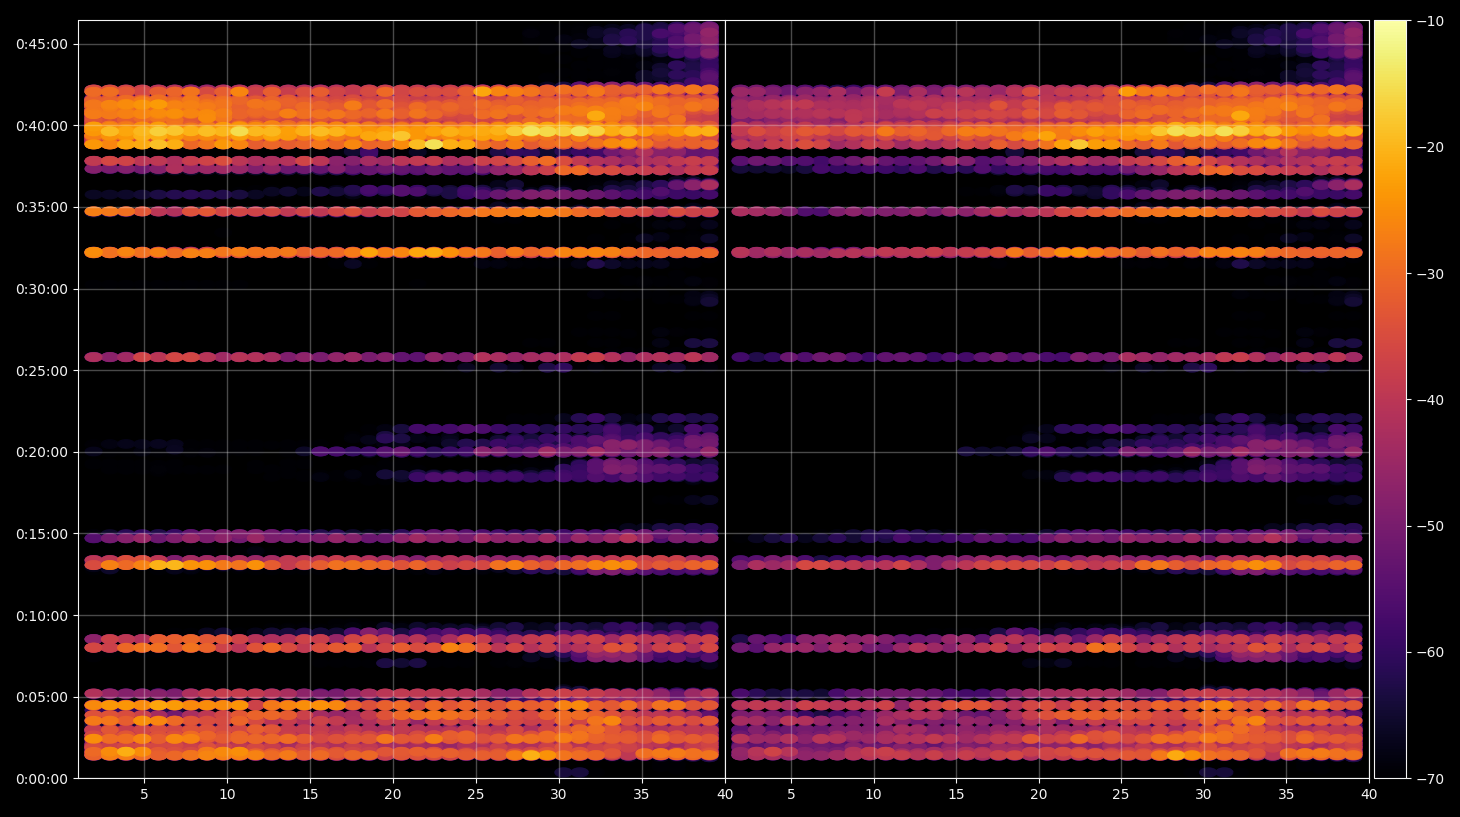Click the 0:45:00 time axis label
Image resolution: width=1460 pixels, height=817 pixels.
click(42, 44)
